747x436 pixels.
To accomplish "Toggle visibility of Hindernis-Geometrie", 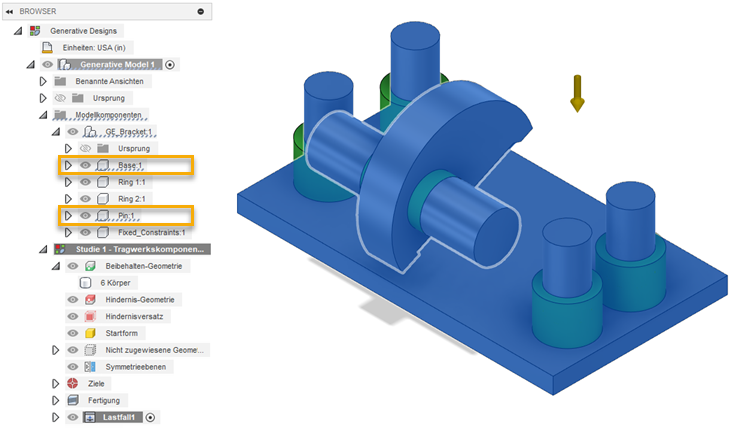I will (72, 300).
